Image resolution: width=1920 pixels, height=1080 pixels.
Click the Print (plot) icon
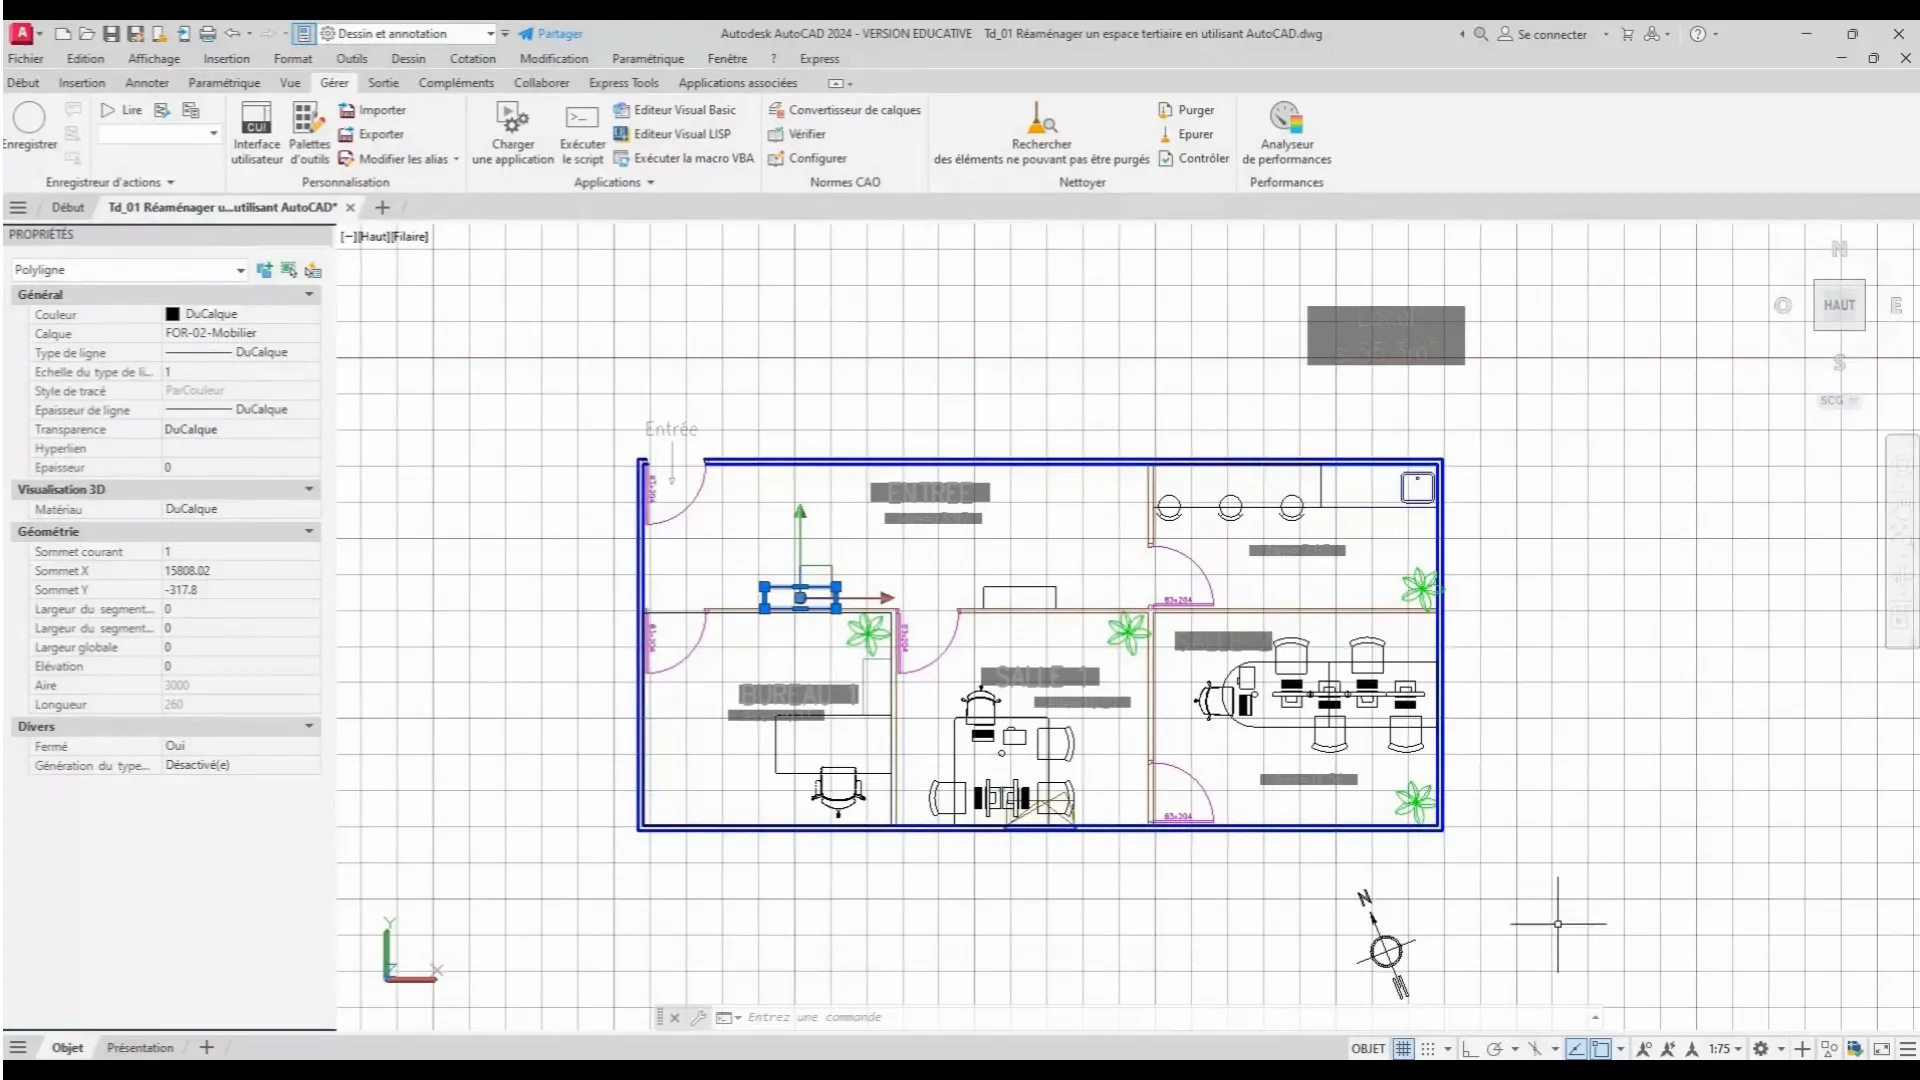207,34
